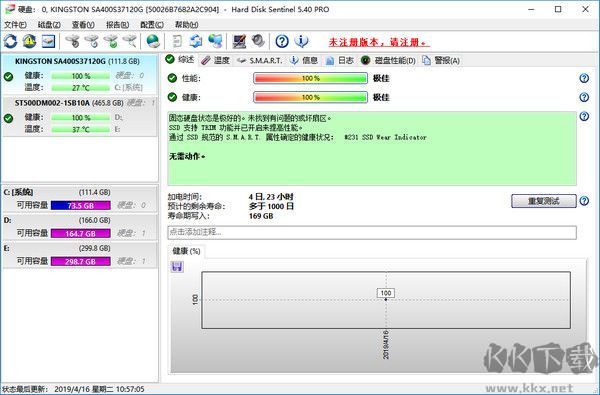Click the first disk test icon in the toolbar
Screen dimensions: 600x395
tap(72, 41)
